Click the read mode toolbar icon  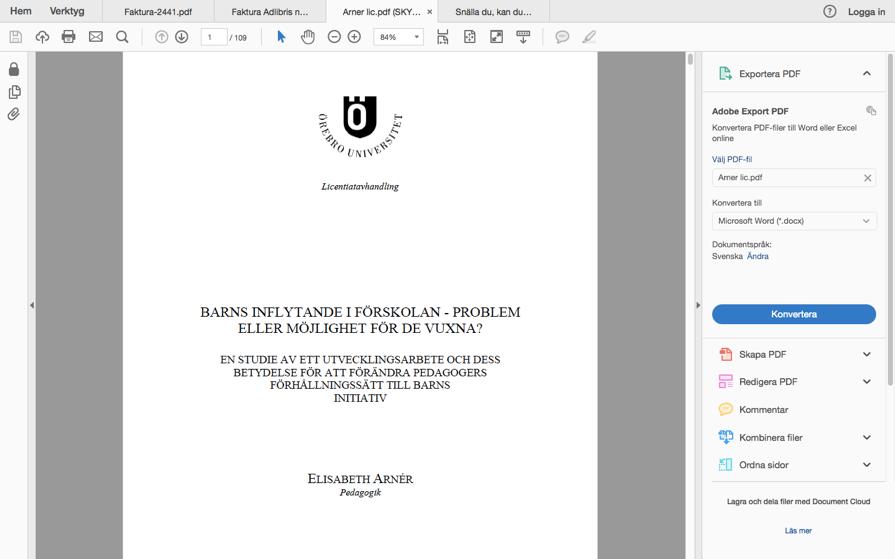coord(523,37)
